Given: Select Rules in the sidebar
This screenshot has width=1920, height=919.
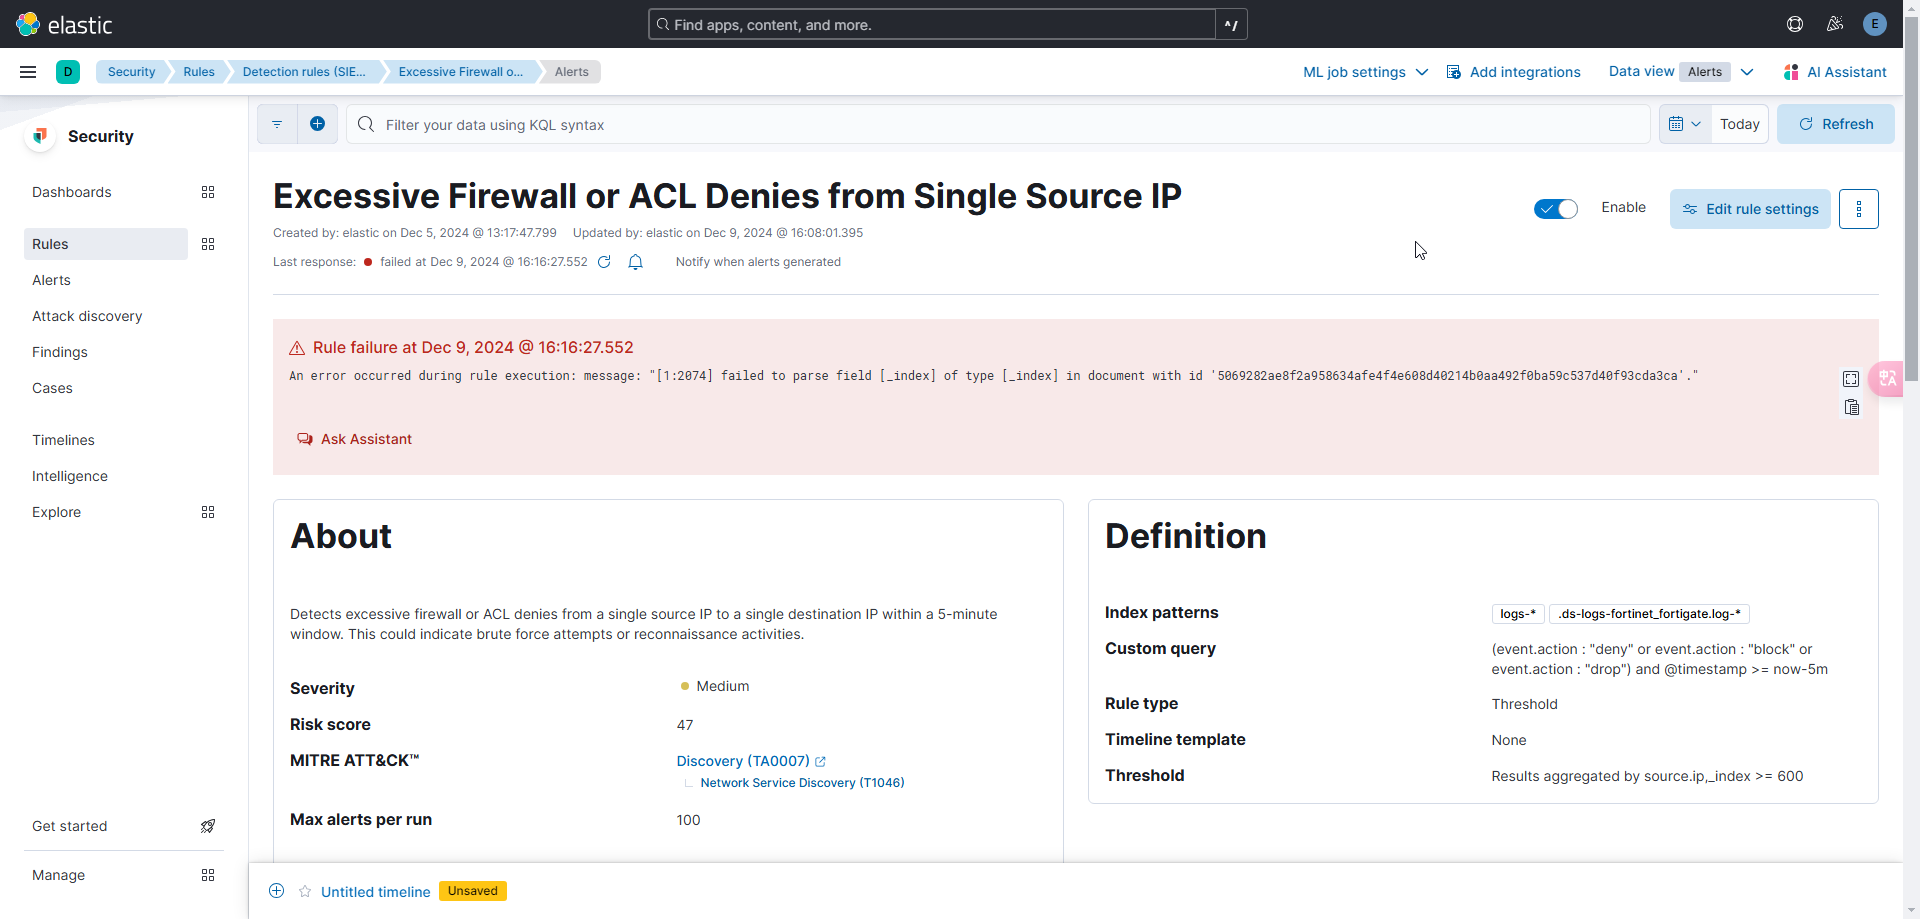Looking at the screenshot, I should 106,244.
